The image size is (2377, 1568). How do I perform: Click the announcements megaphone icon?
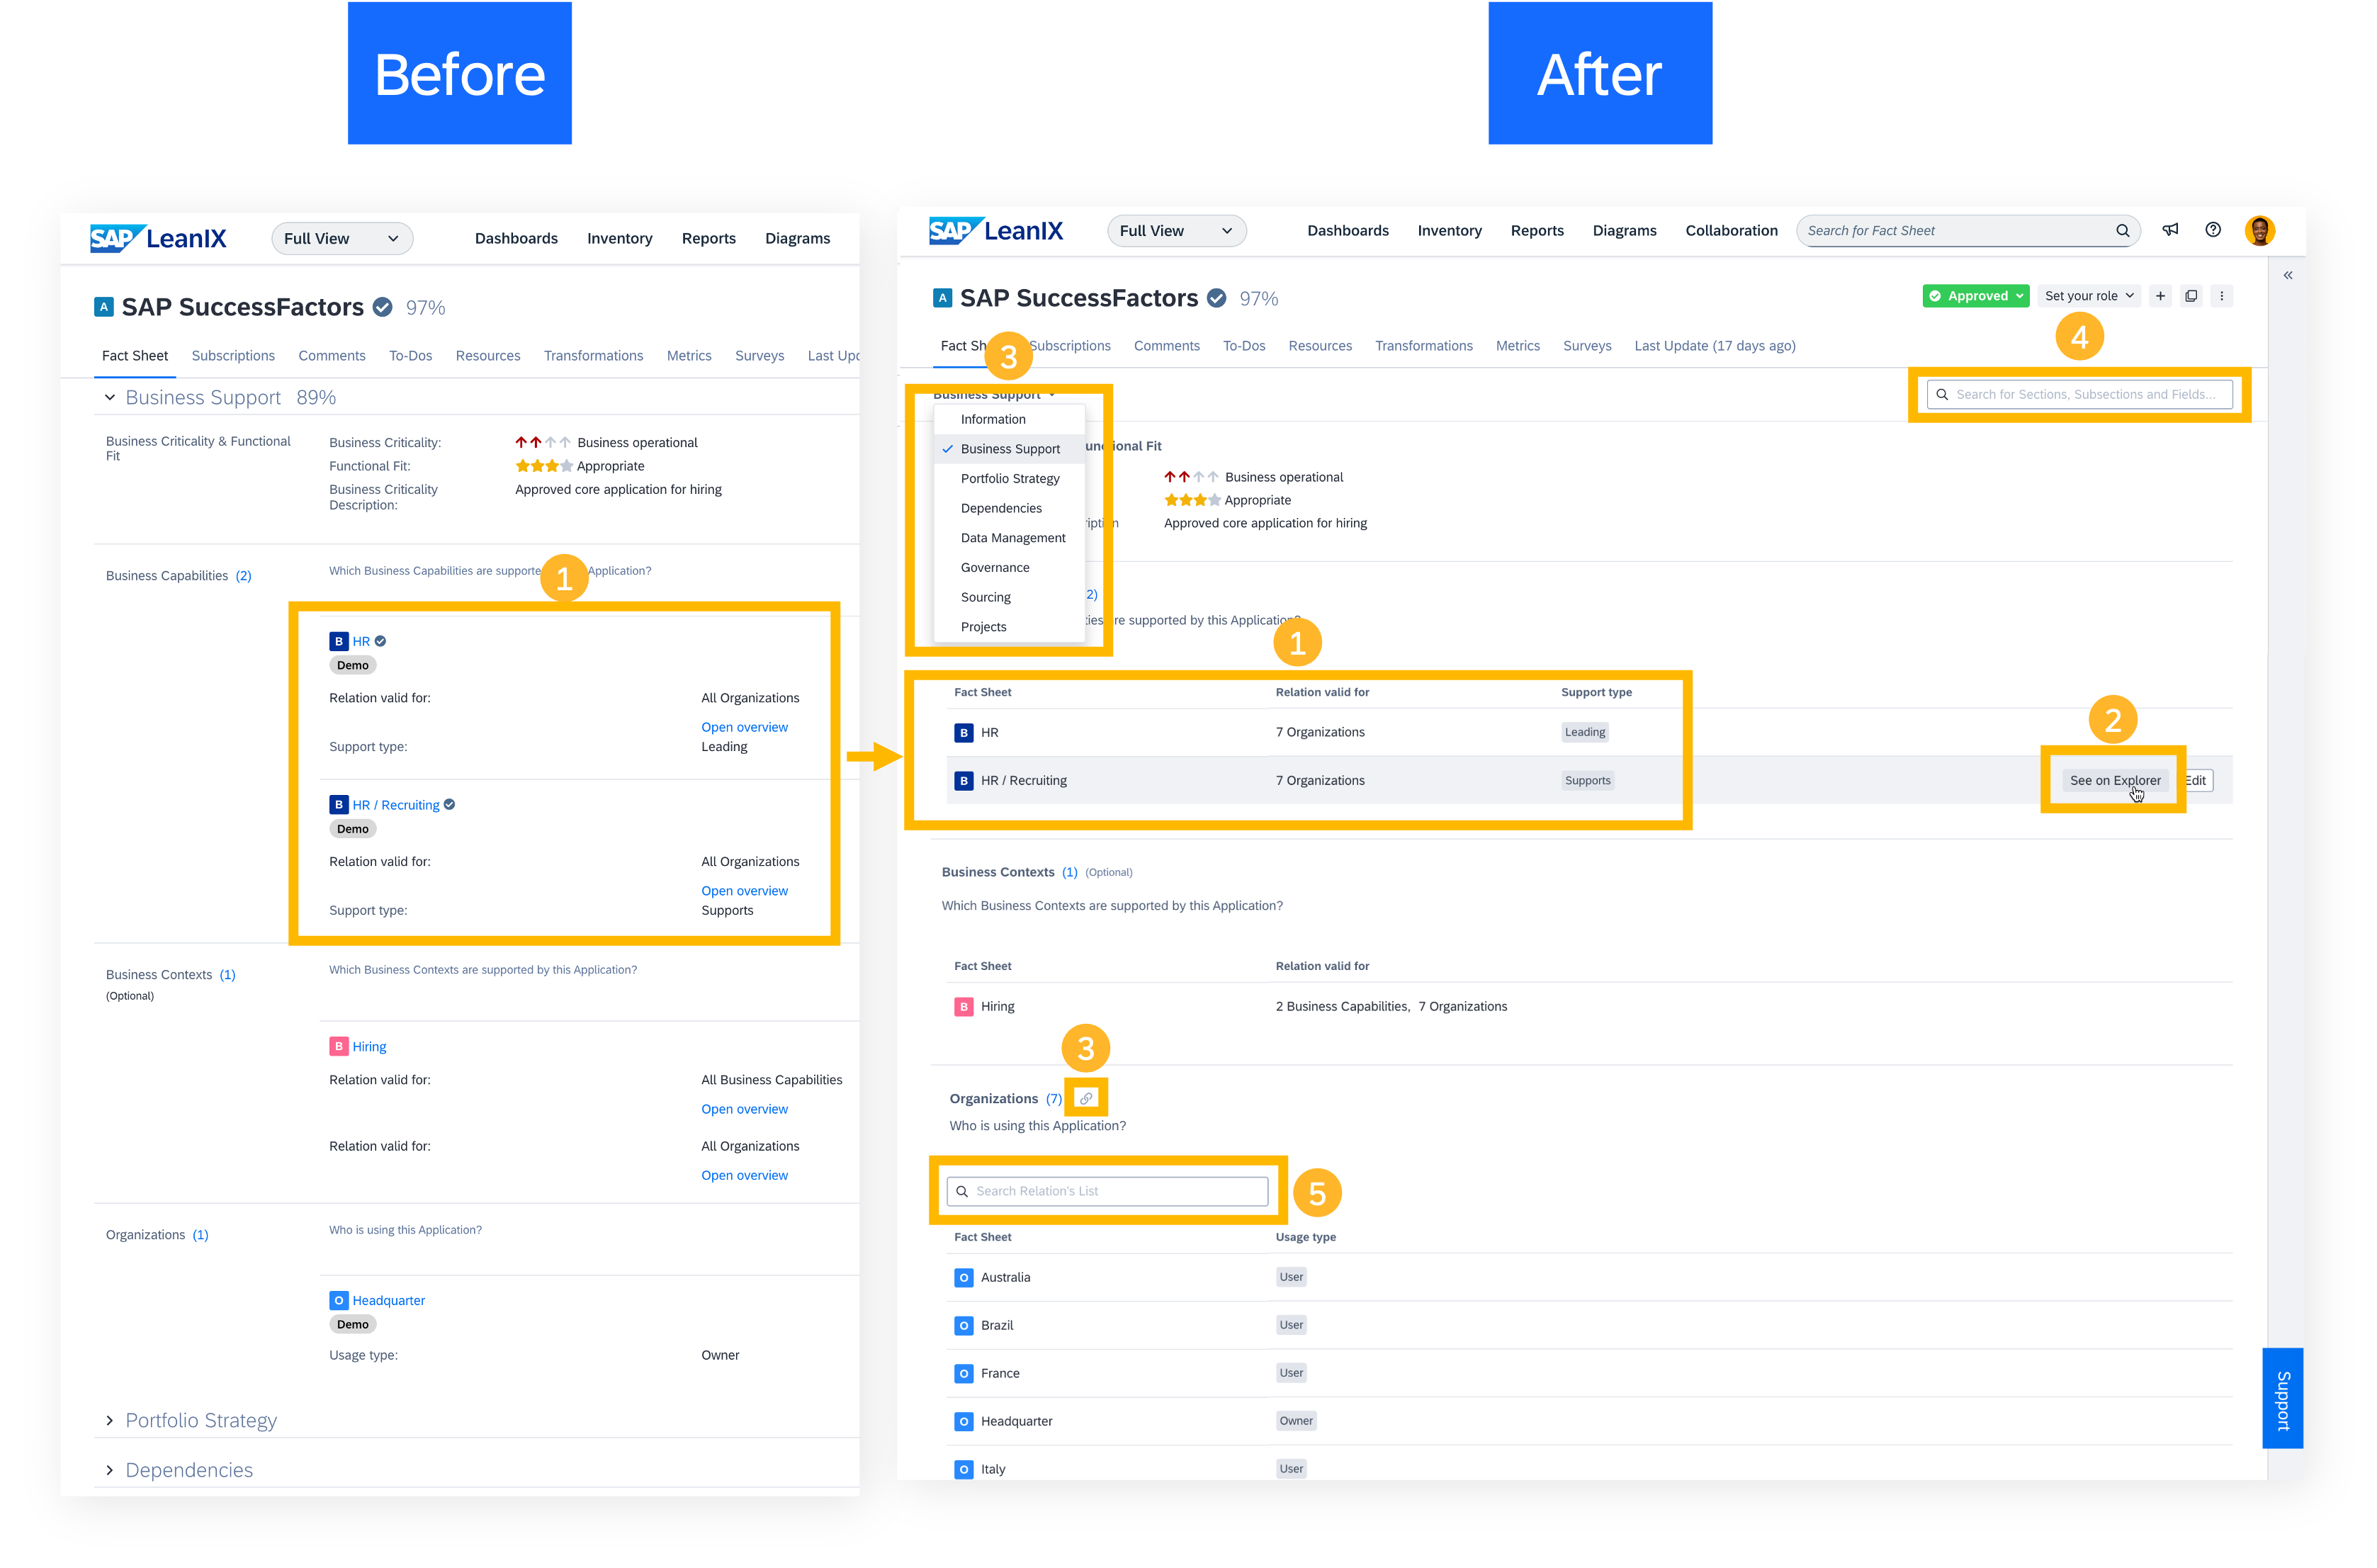coord(2169,230)
